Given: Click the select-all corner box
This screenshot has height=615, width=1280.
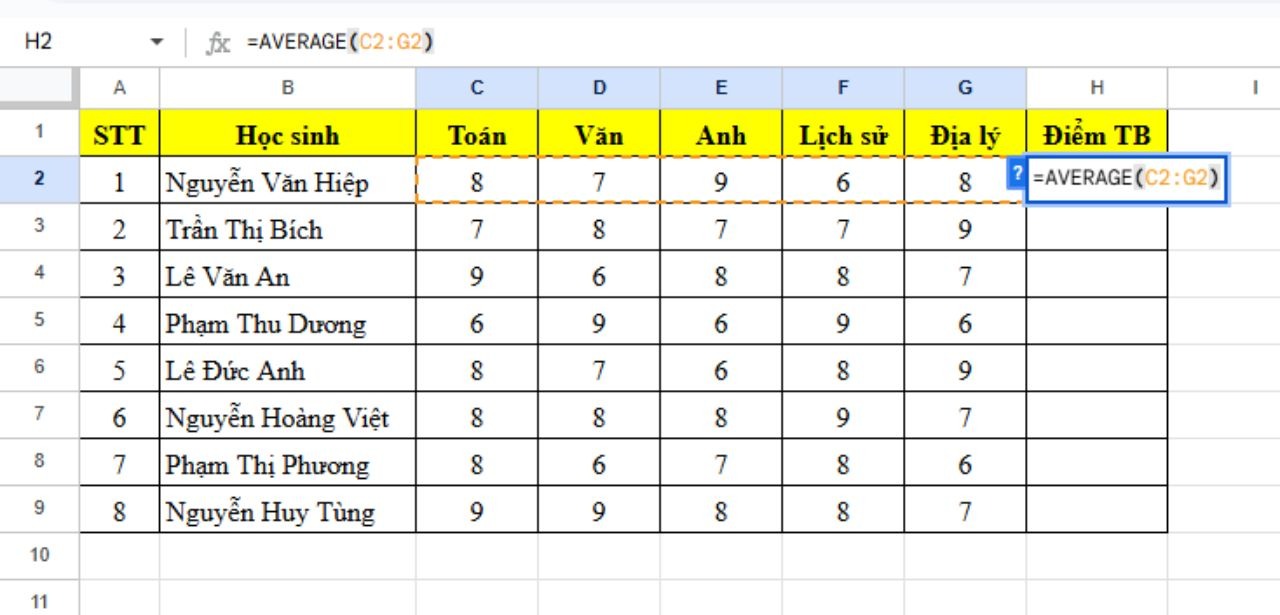Looking at the screenshot, I should (x=39, y=88).
